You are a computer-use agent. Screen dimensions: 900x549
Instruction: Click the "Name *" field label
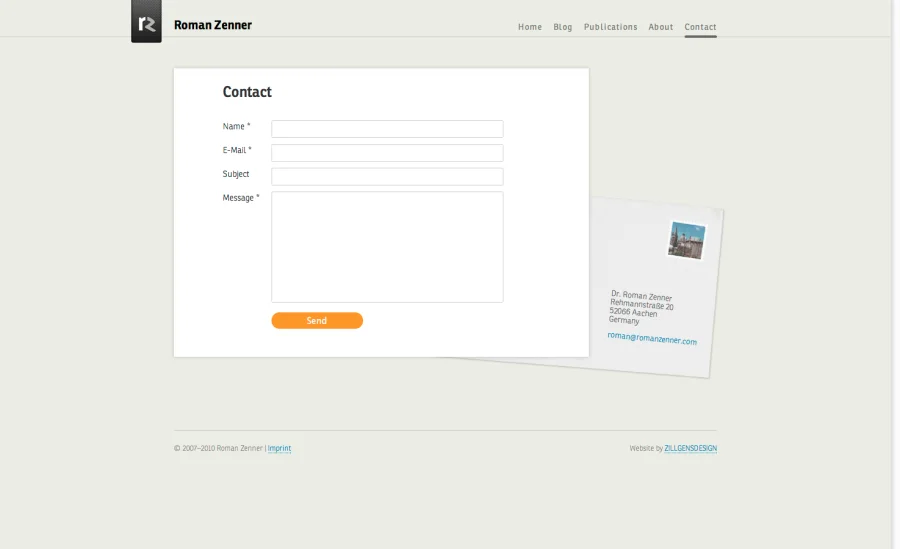(x=236, y=127)
